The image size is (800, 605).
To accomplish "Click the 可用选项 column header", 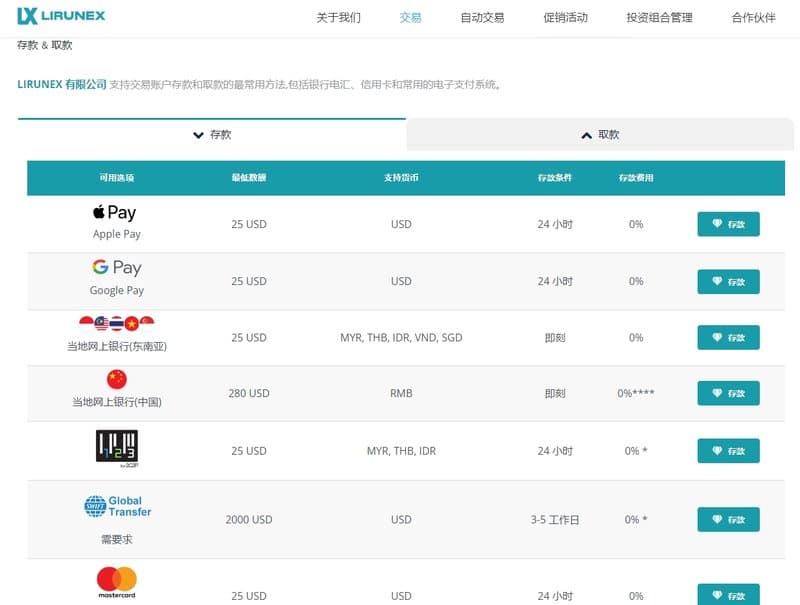I will 117,178.
